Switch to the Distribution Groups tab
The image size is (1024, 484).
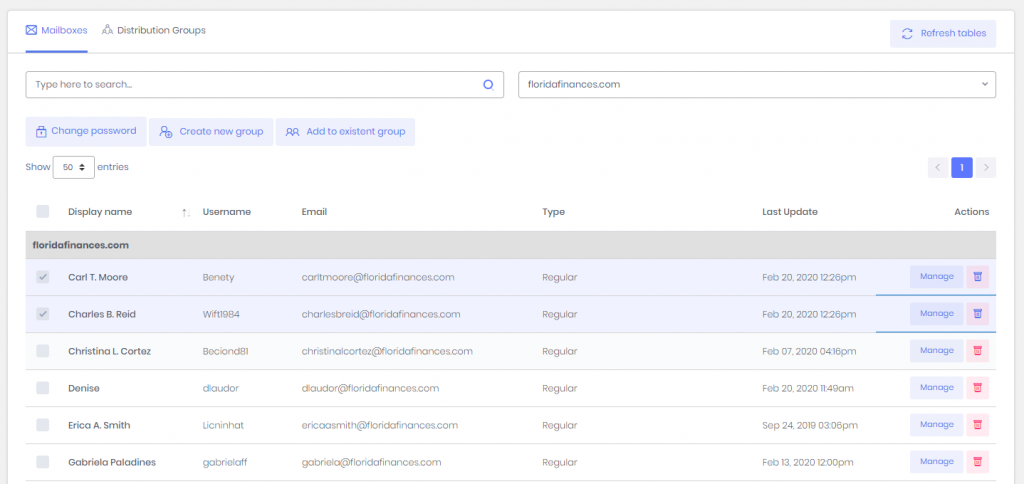click(x=153, y=31)
